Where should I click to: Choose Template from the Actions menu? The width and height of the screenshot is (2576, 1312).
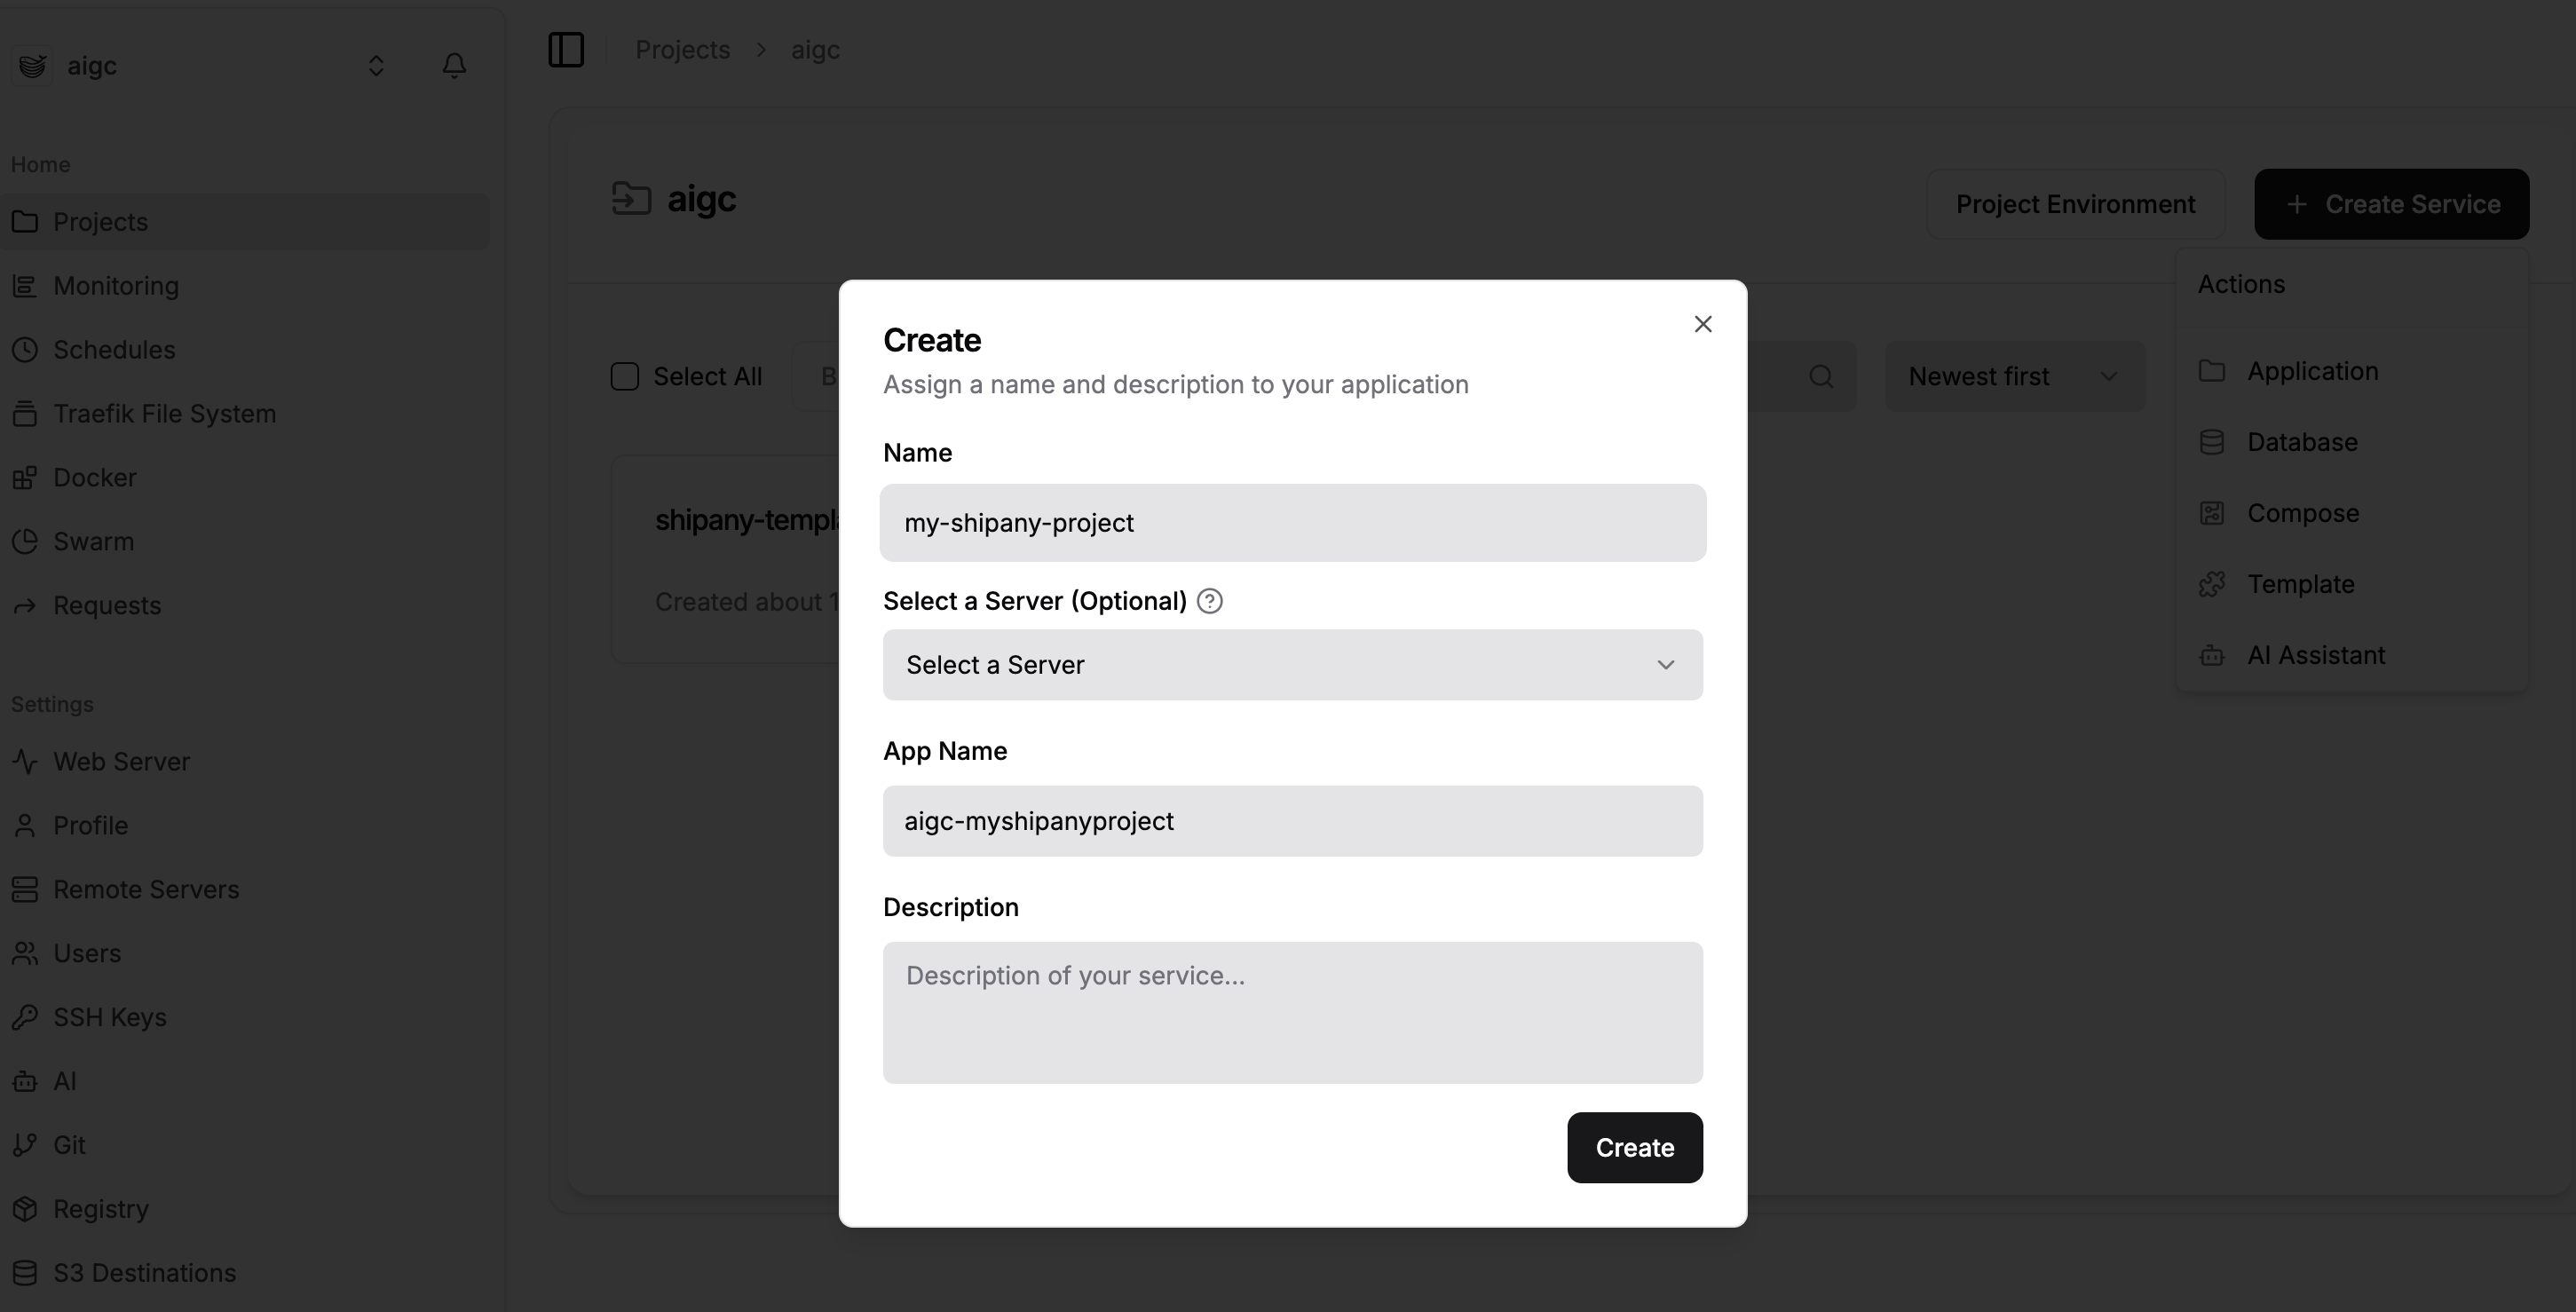pyautogui.click(x=2300, y=584)
